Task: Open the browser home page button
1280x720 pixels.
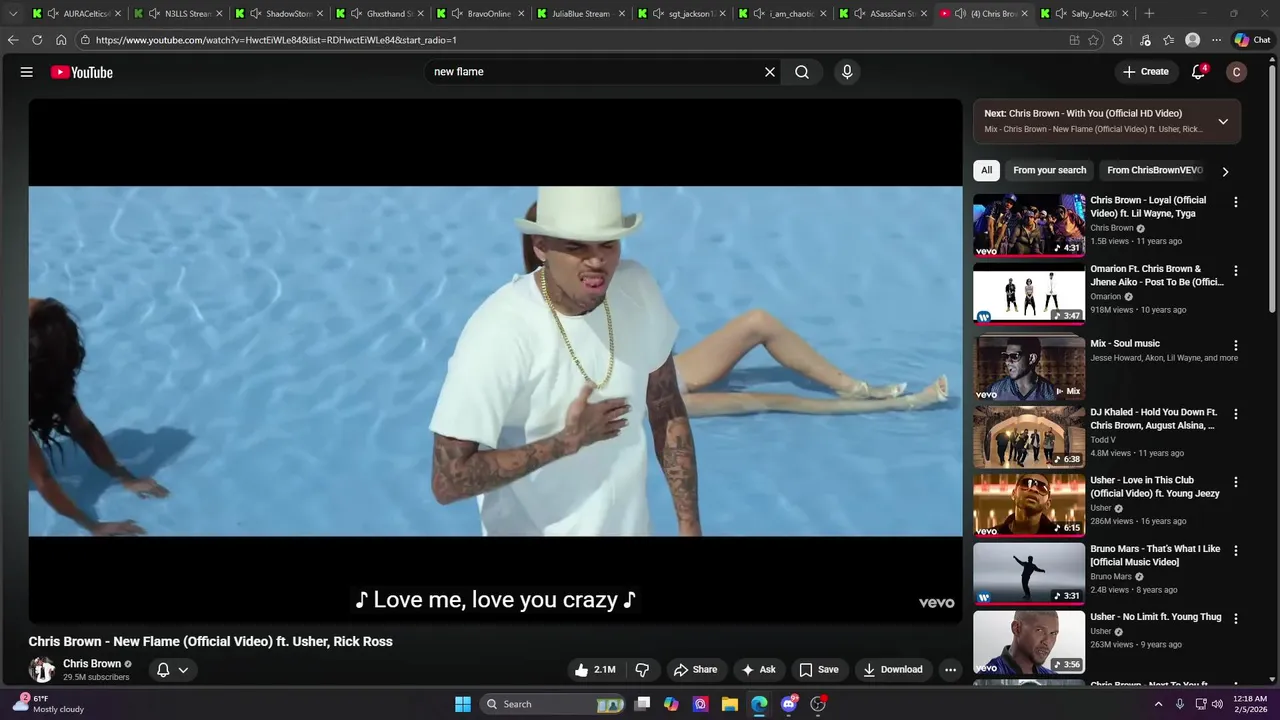Action: 61,40
